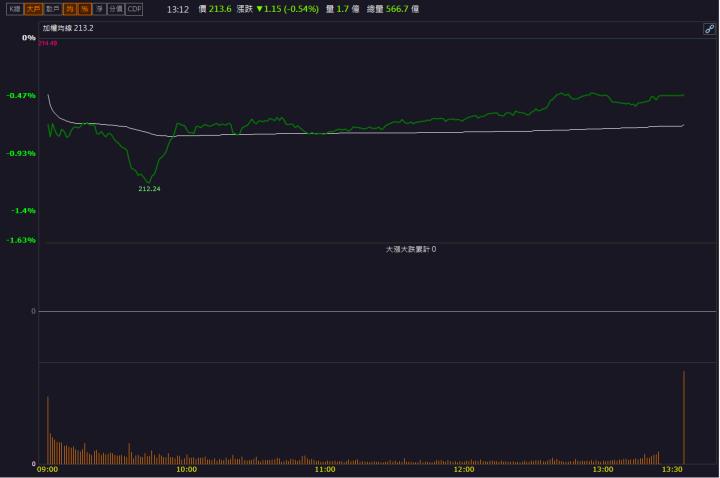Click the price value 213.6

click(x=220, y=9)
